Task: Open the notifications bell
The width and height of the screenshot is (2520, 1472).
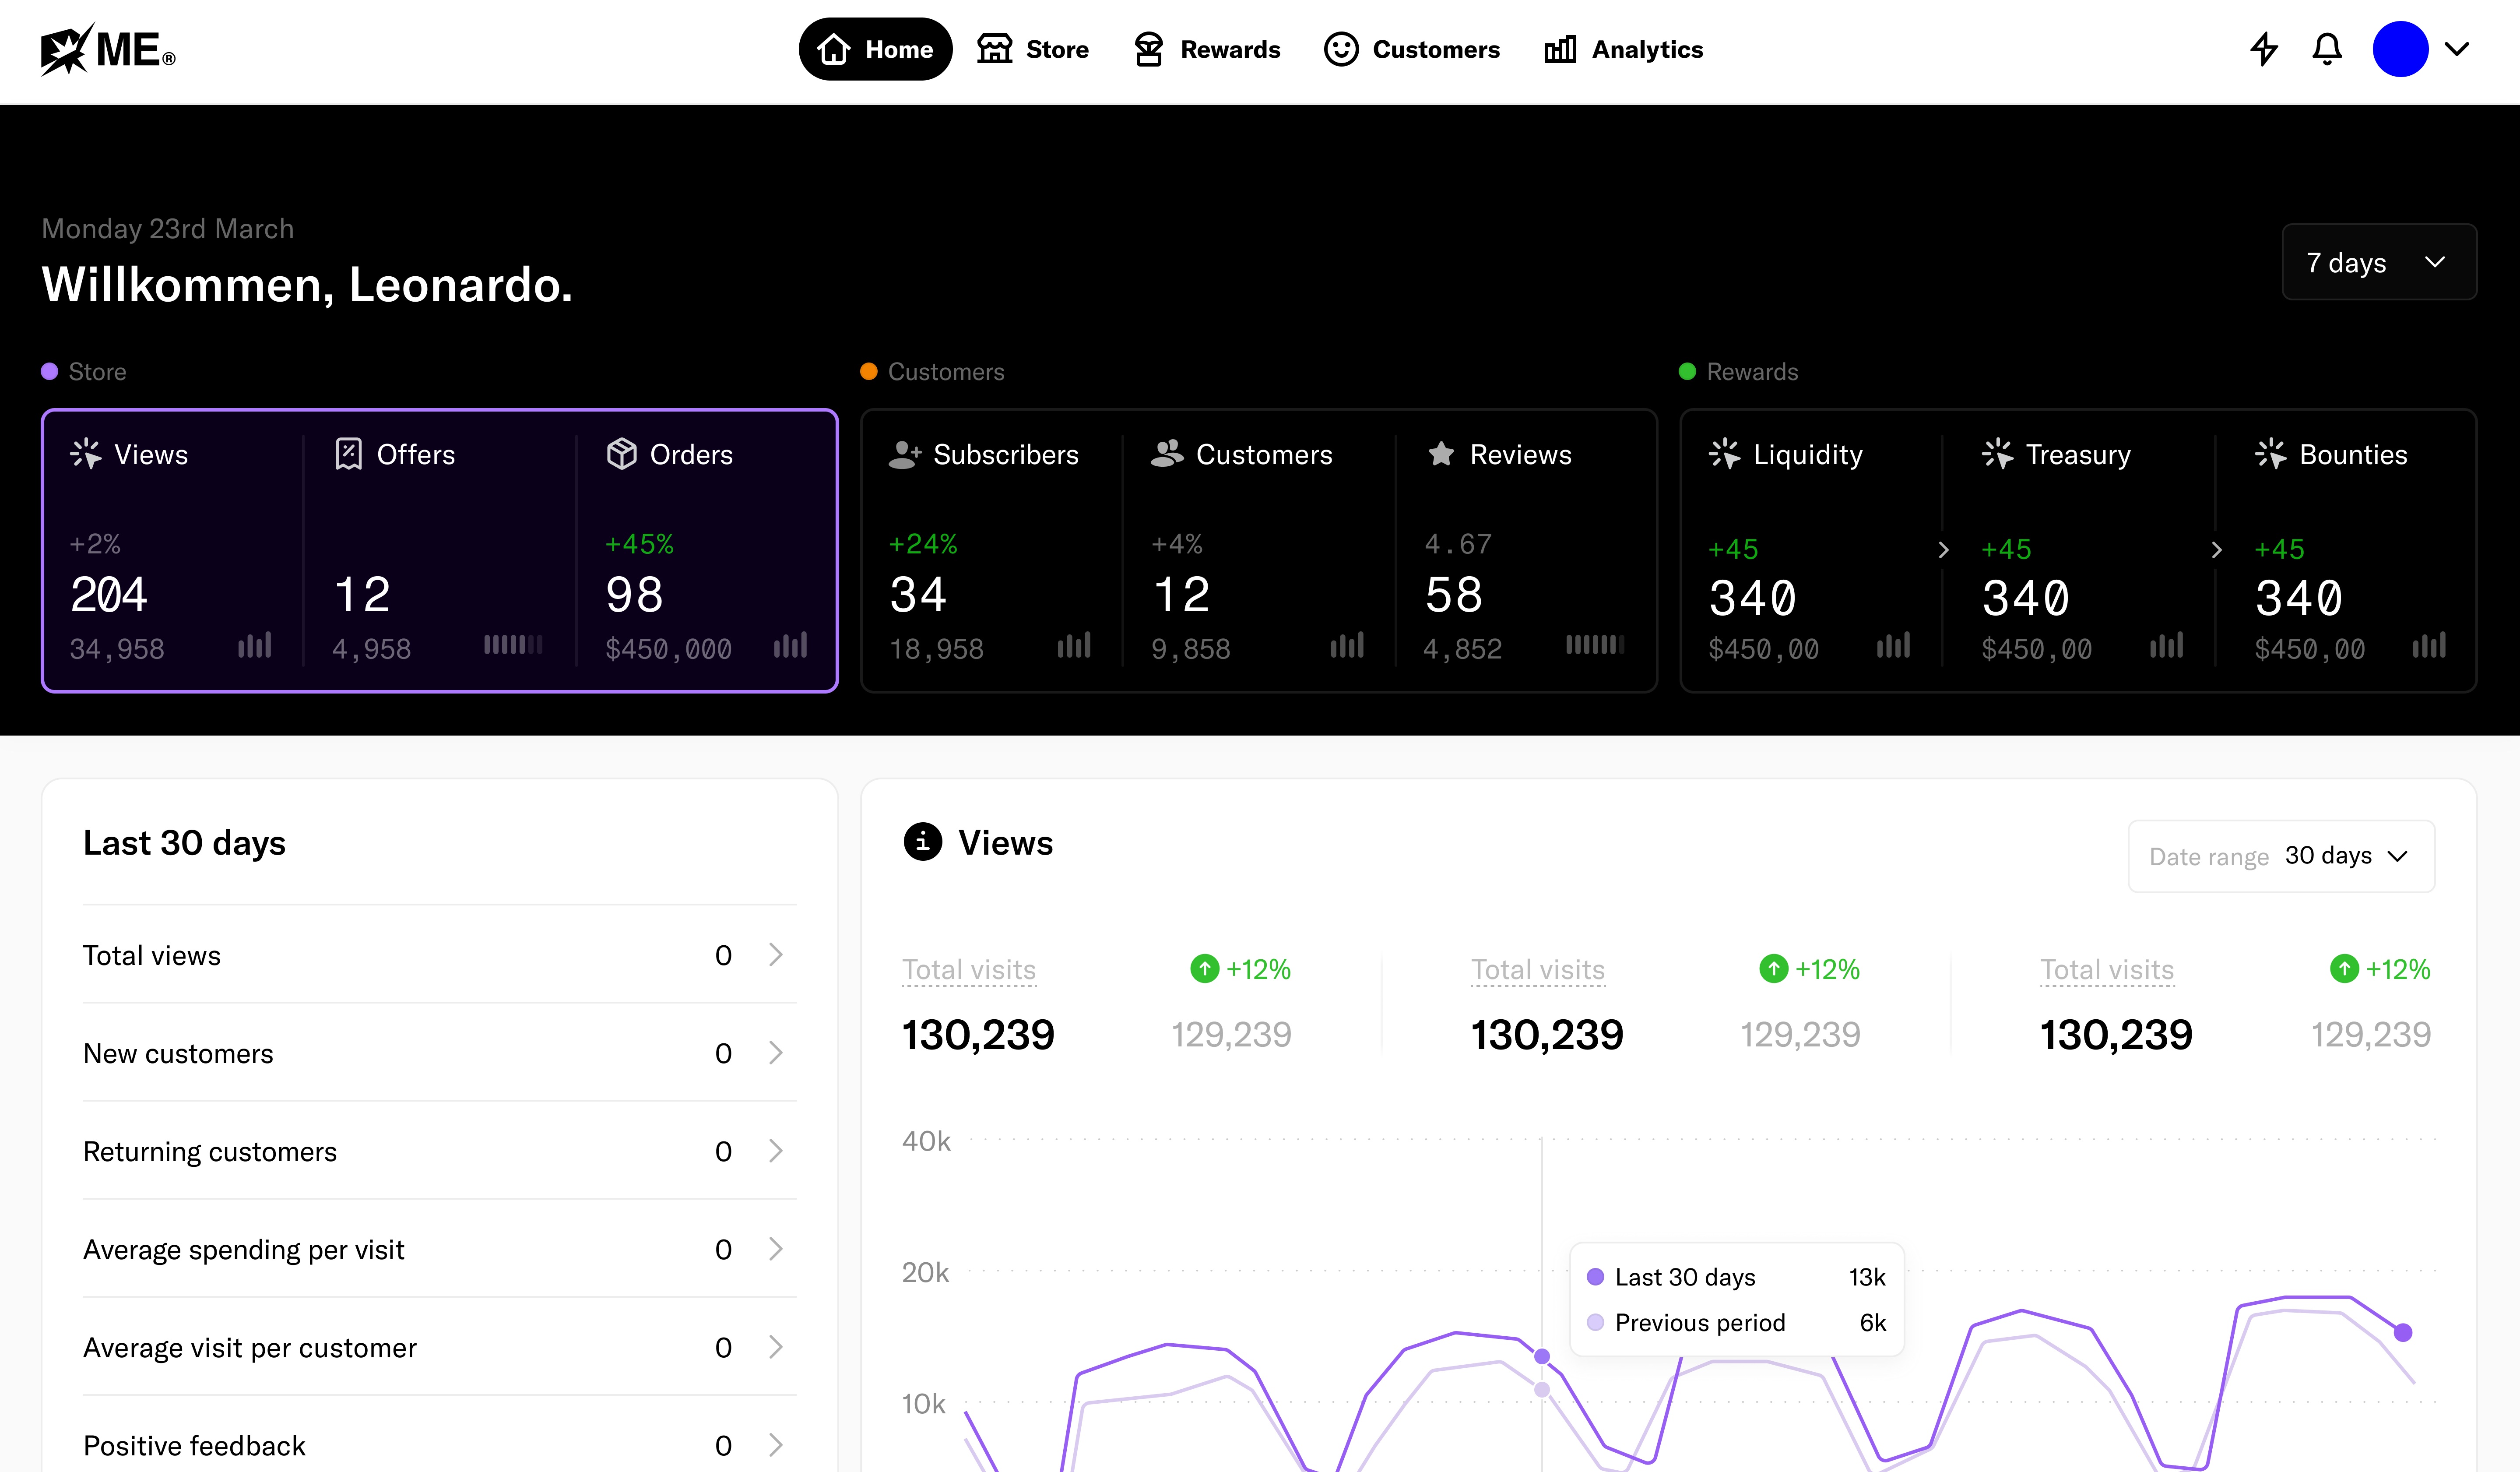Action: point(2327,49)
